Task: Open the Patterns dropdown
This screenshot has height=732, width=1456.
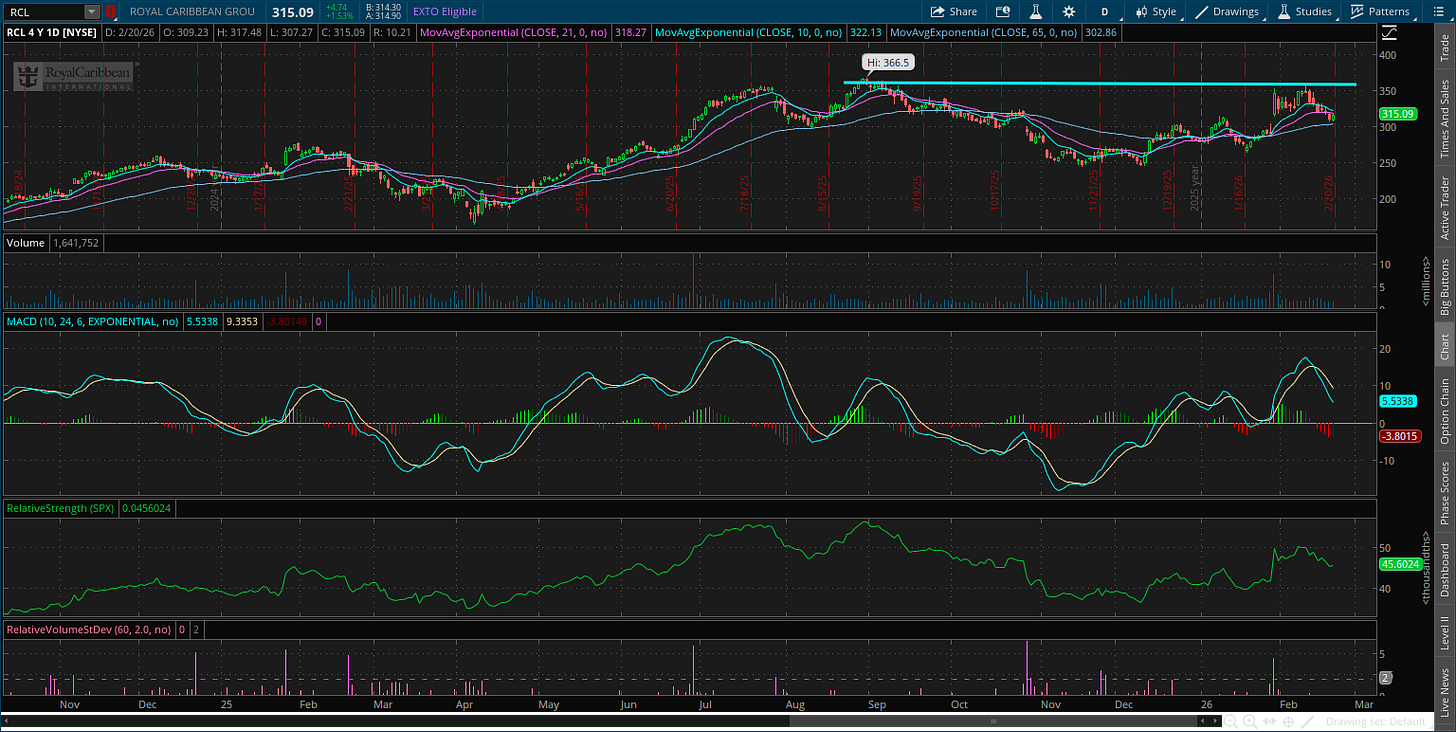Action: (1379, 12)
